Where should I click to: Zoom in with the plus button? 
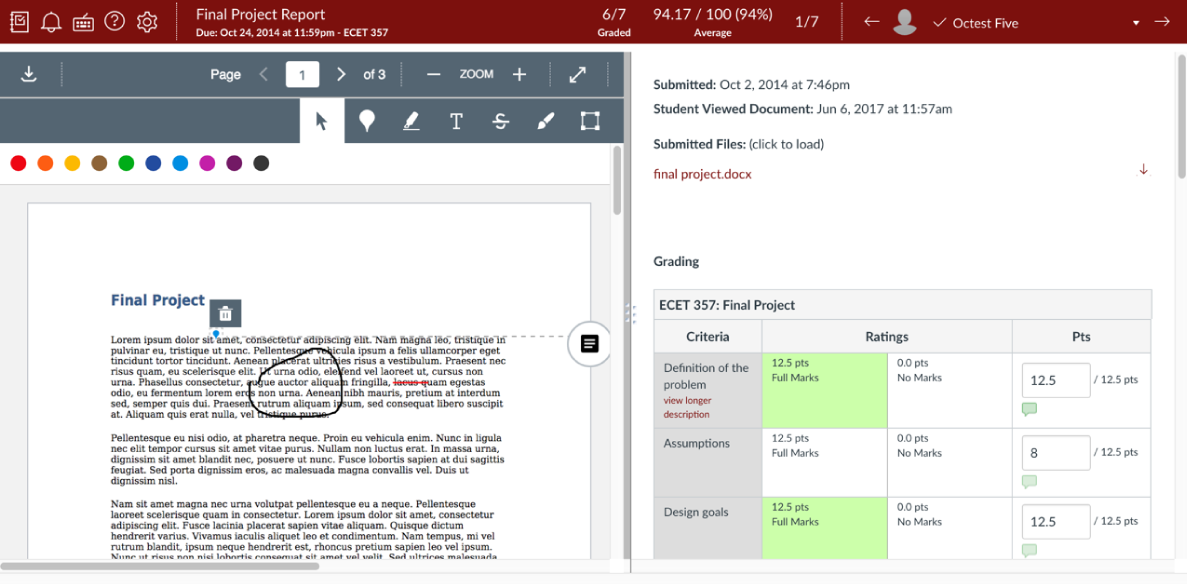point(519,74)
